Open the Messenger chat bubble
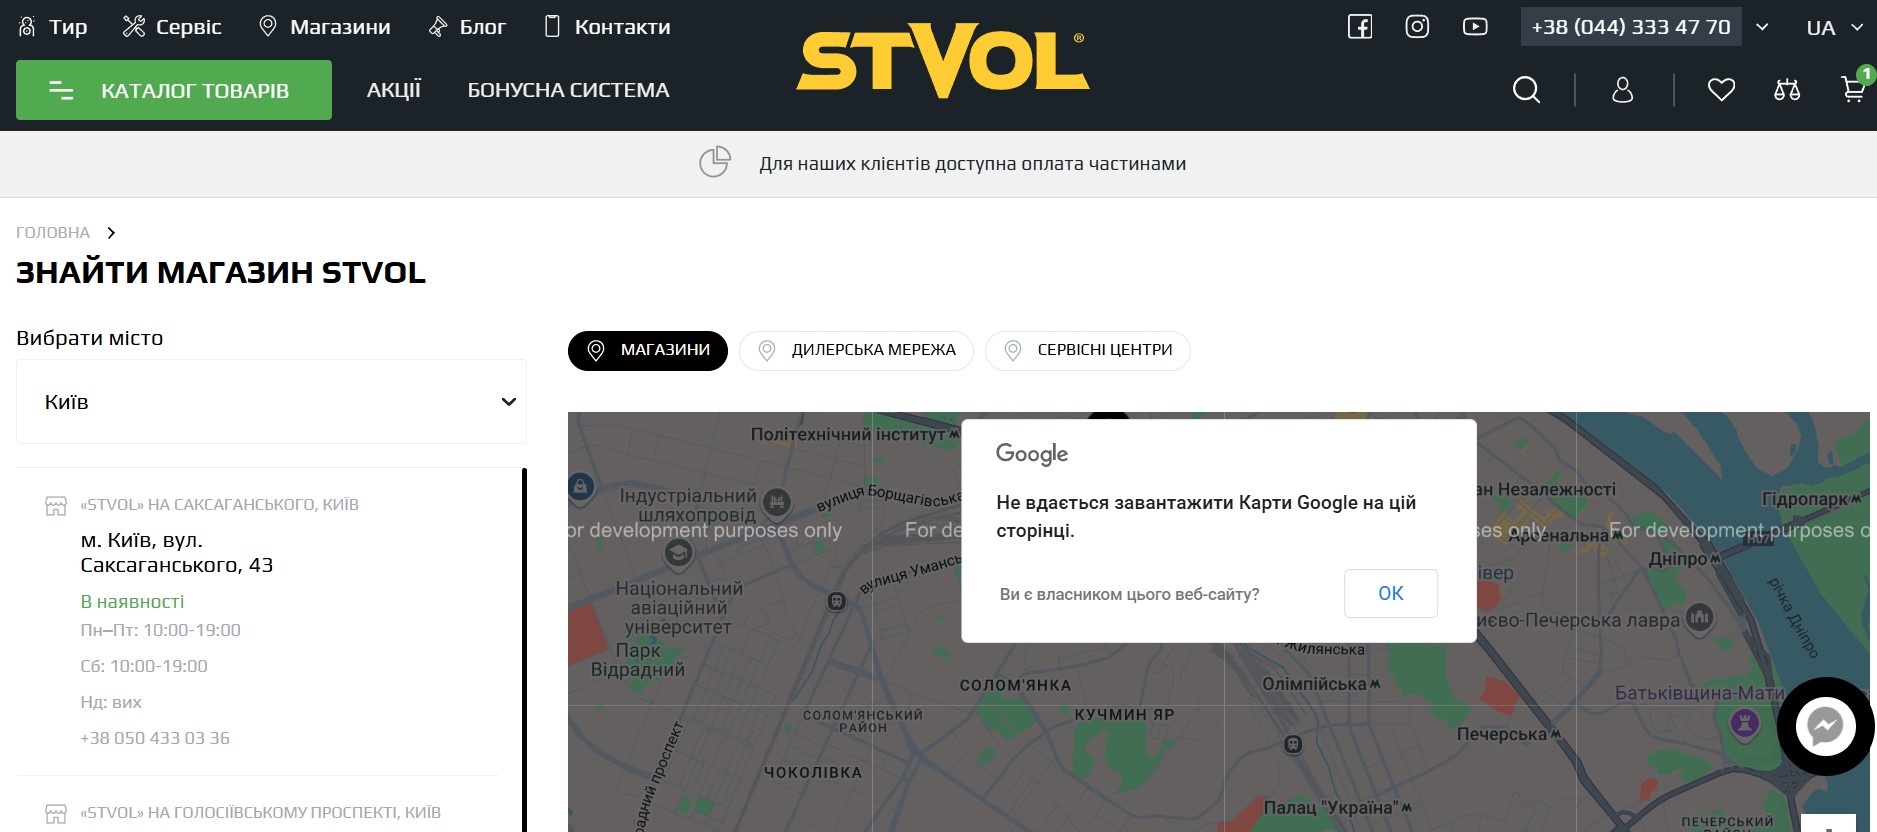Image resolution: width=1877 pixels, height=832 pixels. (1825, 727)
